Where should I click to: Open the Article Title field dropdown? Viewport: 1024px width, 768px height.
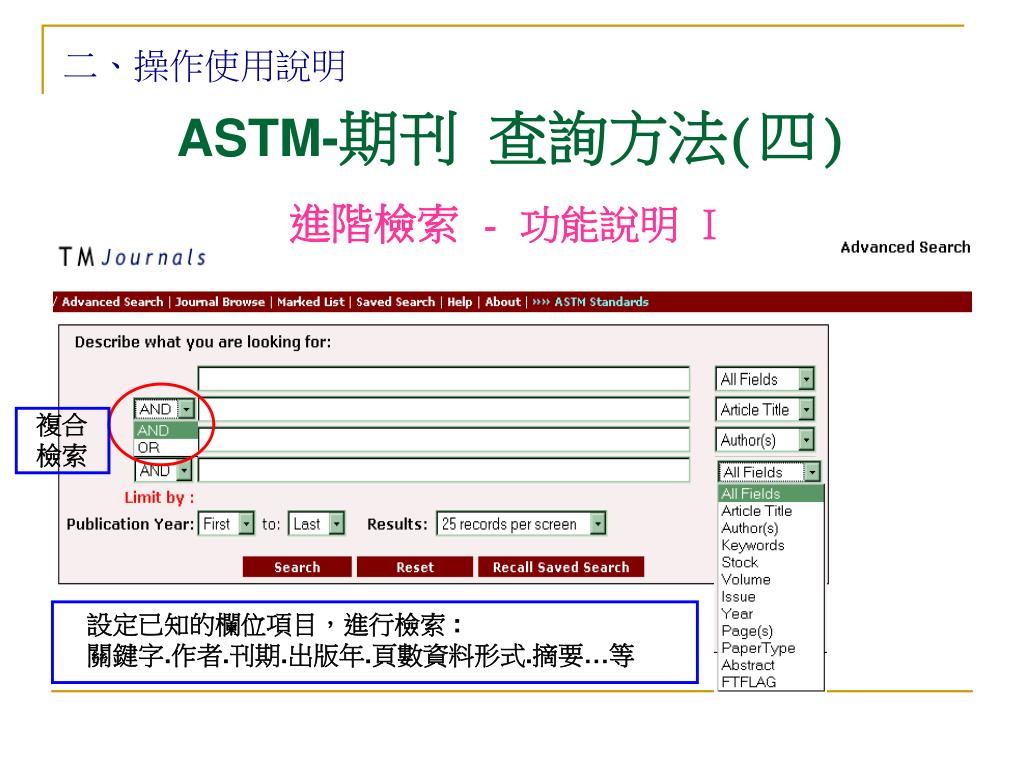tap(765, 409)
